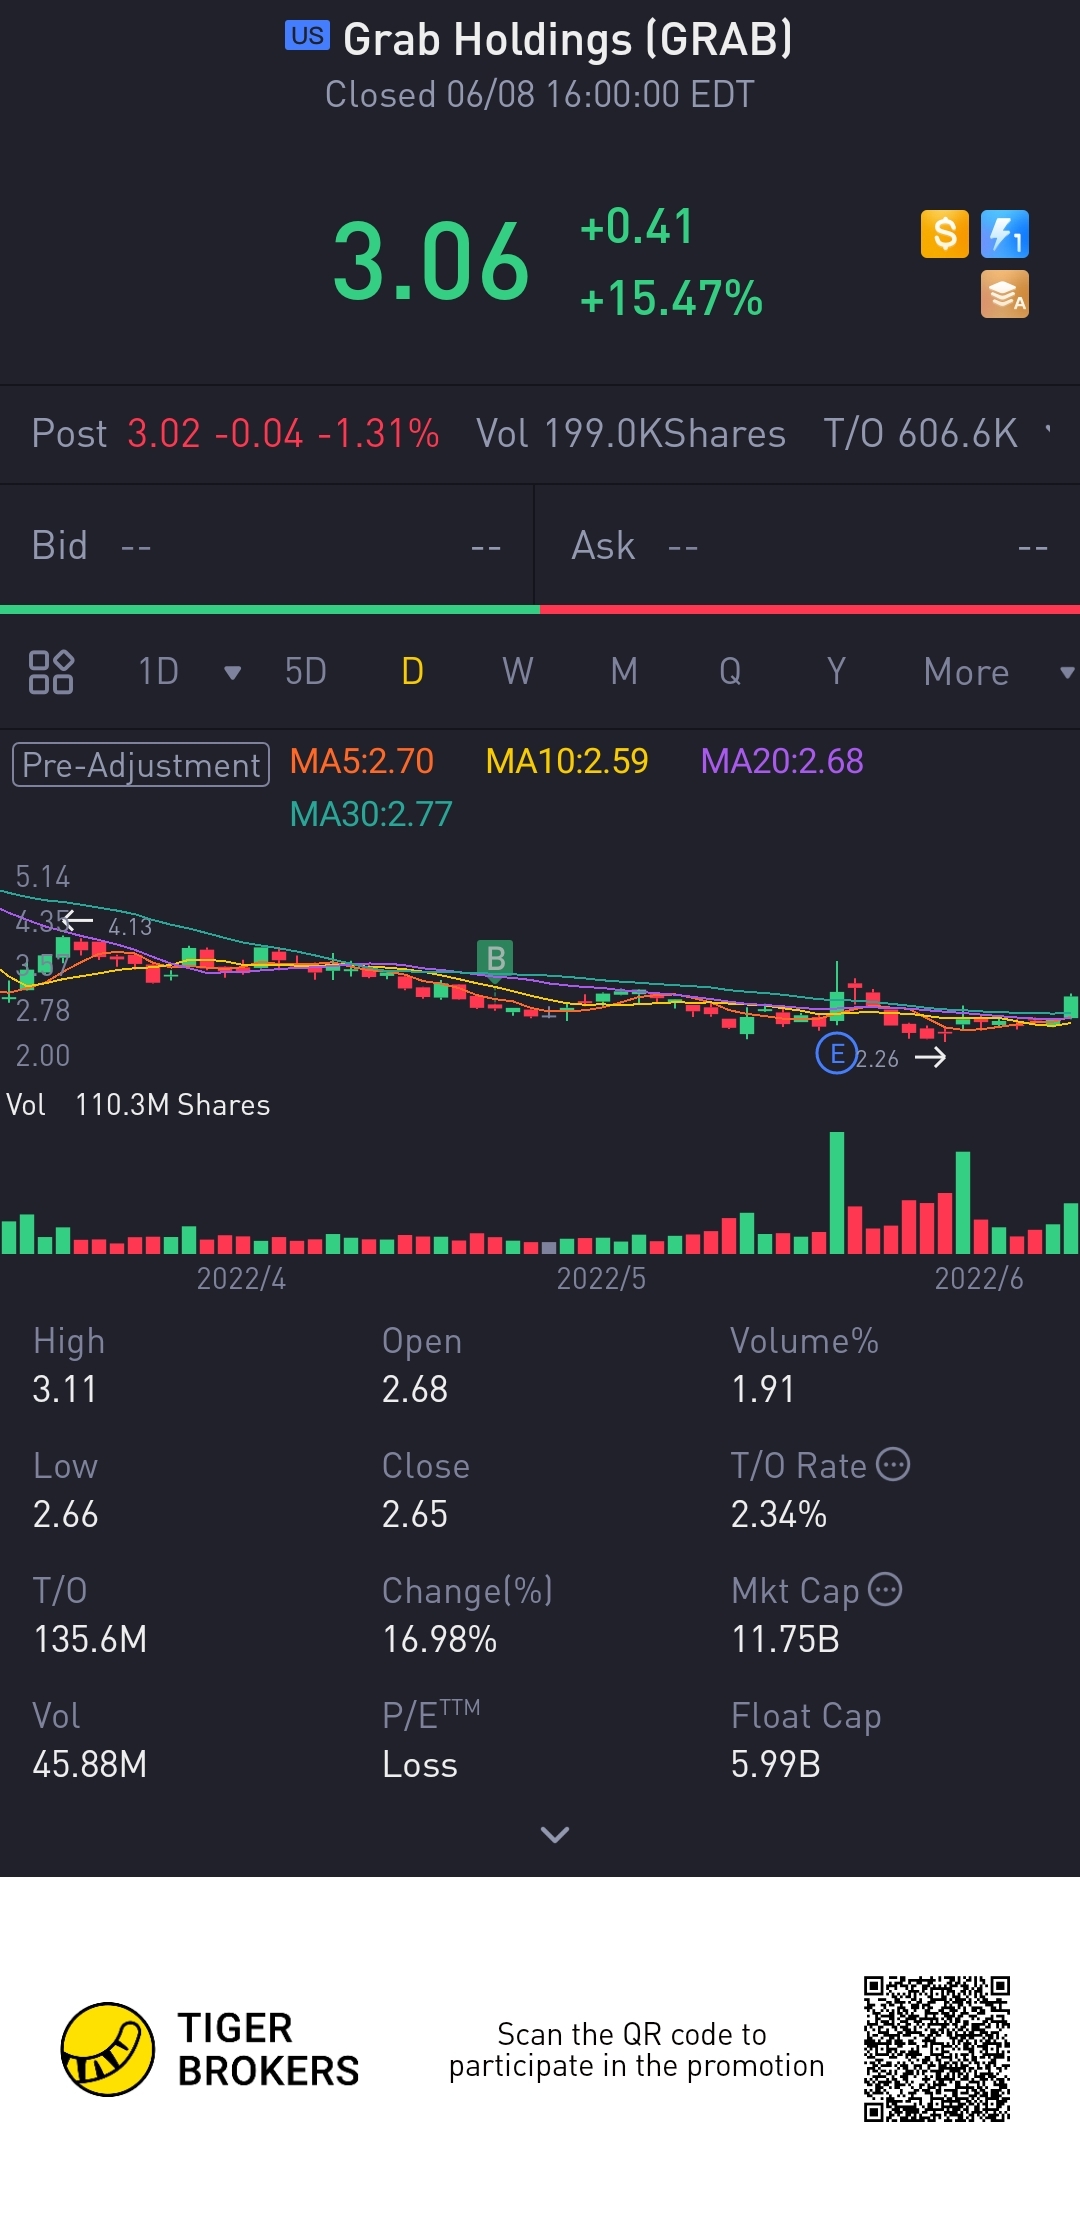Tap the MA30:2.77 indicator label
This screenshot has width=1080, height=2222.
371,815
